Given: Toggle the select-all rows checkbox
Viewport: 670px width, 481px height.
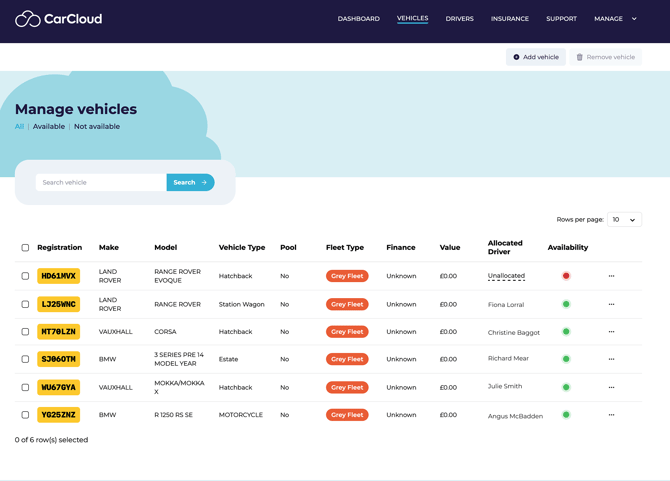Looking at the screenshot, I should click(x=25, y=248).
